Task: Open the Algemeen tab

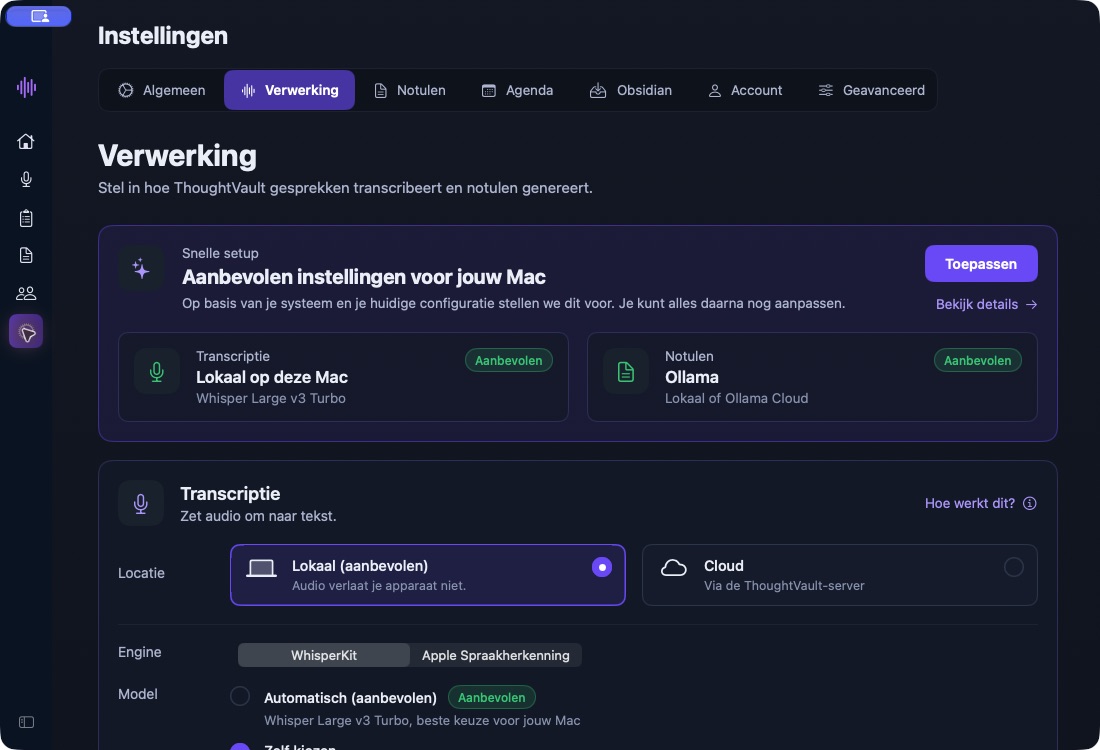Action: 162,90
